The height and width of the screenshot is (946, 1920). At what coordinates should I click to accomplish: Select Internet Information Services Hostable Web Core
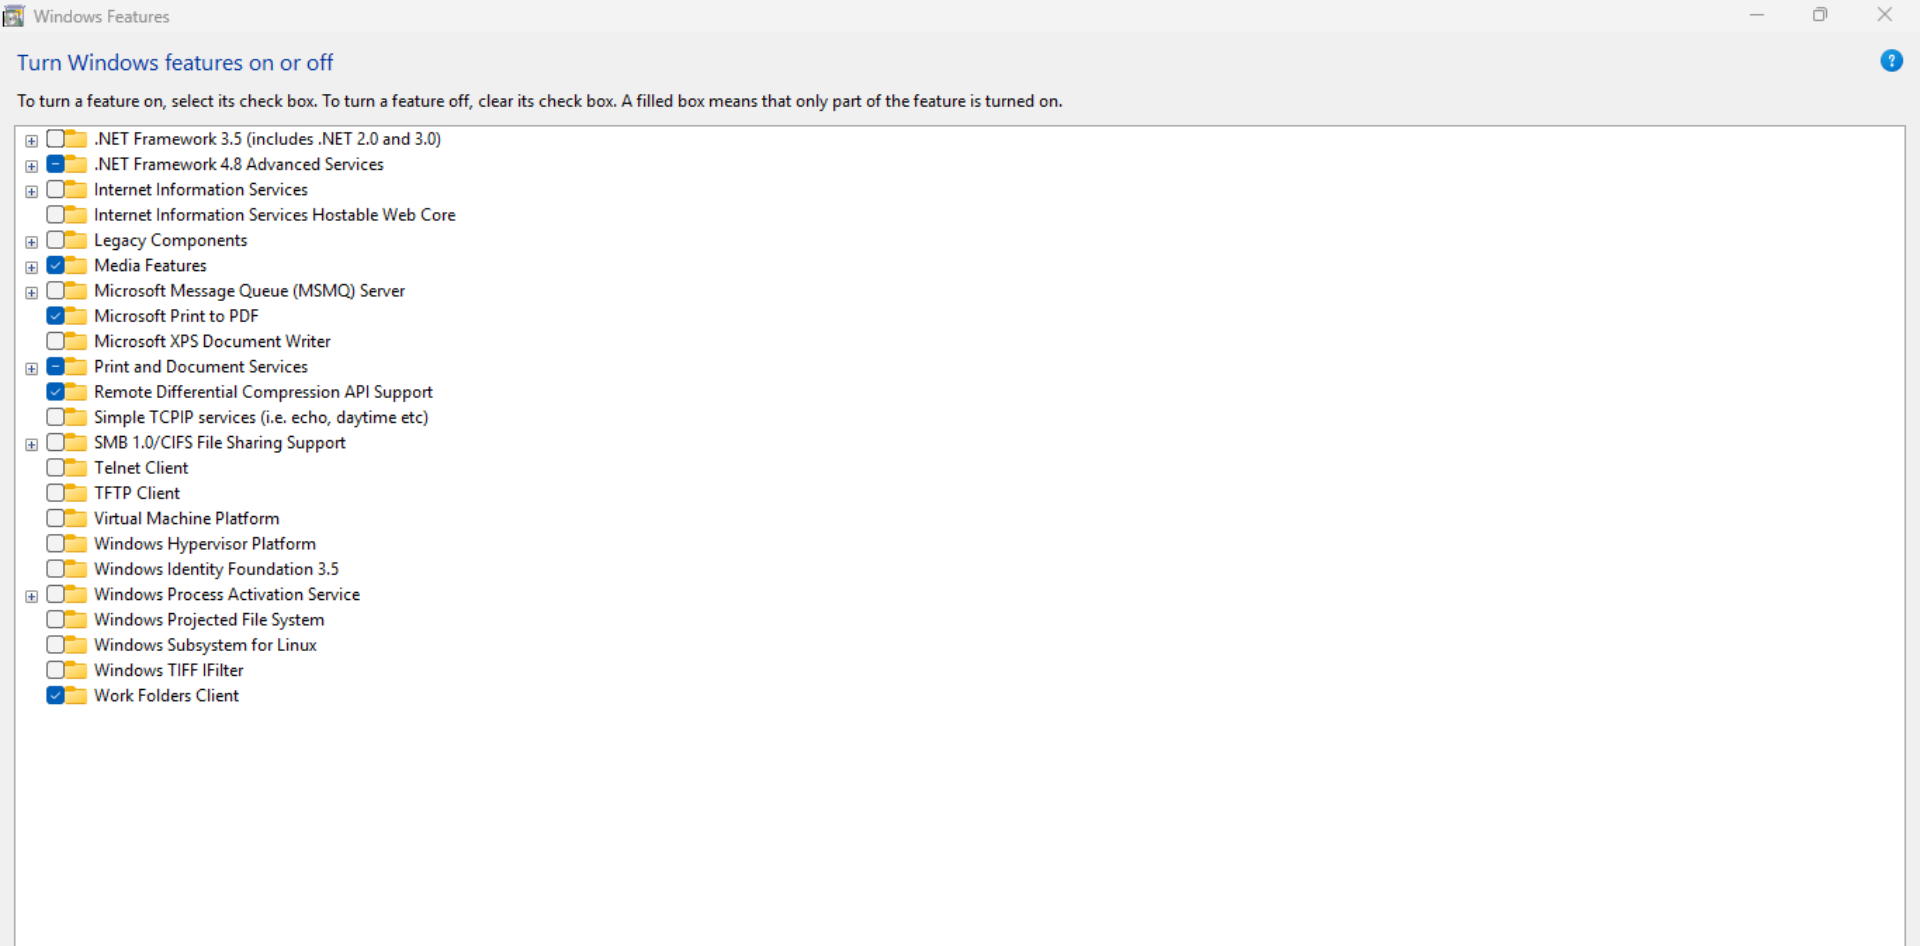pyautogui.click(x=274, y=215)
